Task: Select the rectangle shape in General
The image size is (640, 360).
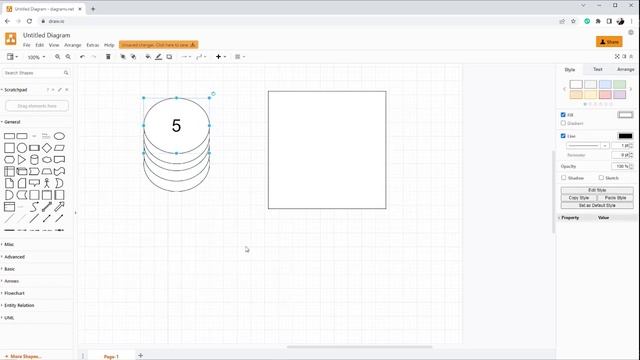Action: [9, 136]
